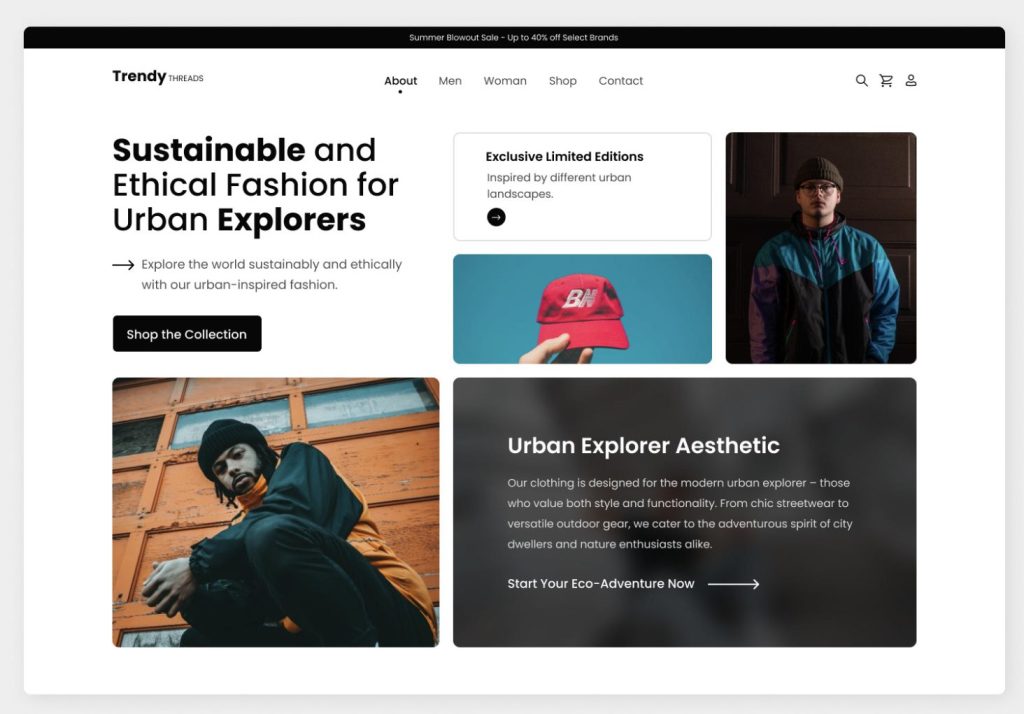Go to the Men menu item
The width and height of the screenshot is (1024, 714).
(450, 80)
